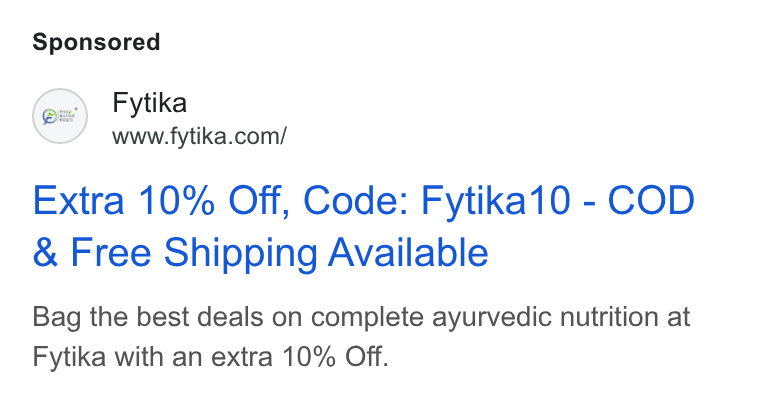Click the 'Fytika10' code in headline
The height and width of the screenshot is (398, 760).
(495, 201)
